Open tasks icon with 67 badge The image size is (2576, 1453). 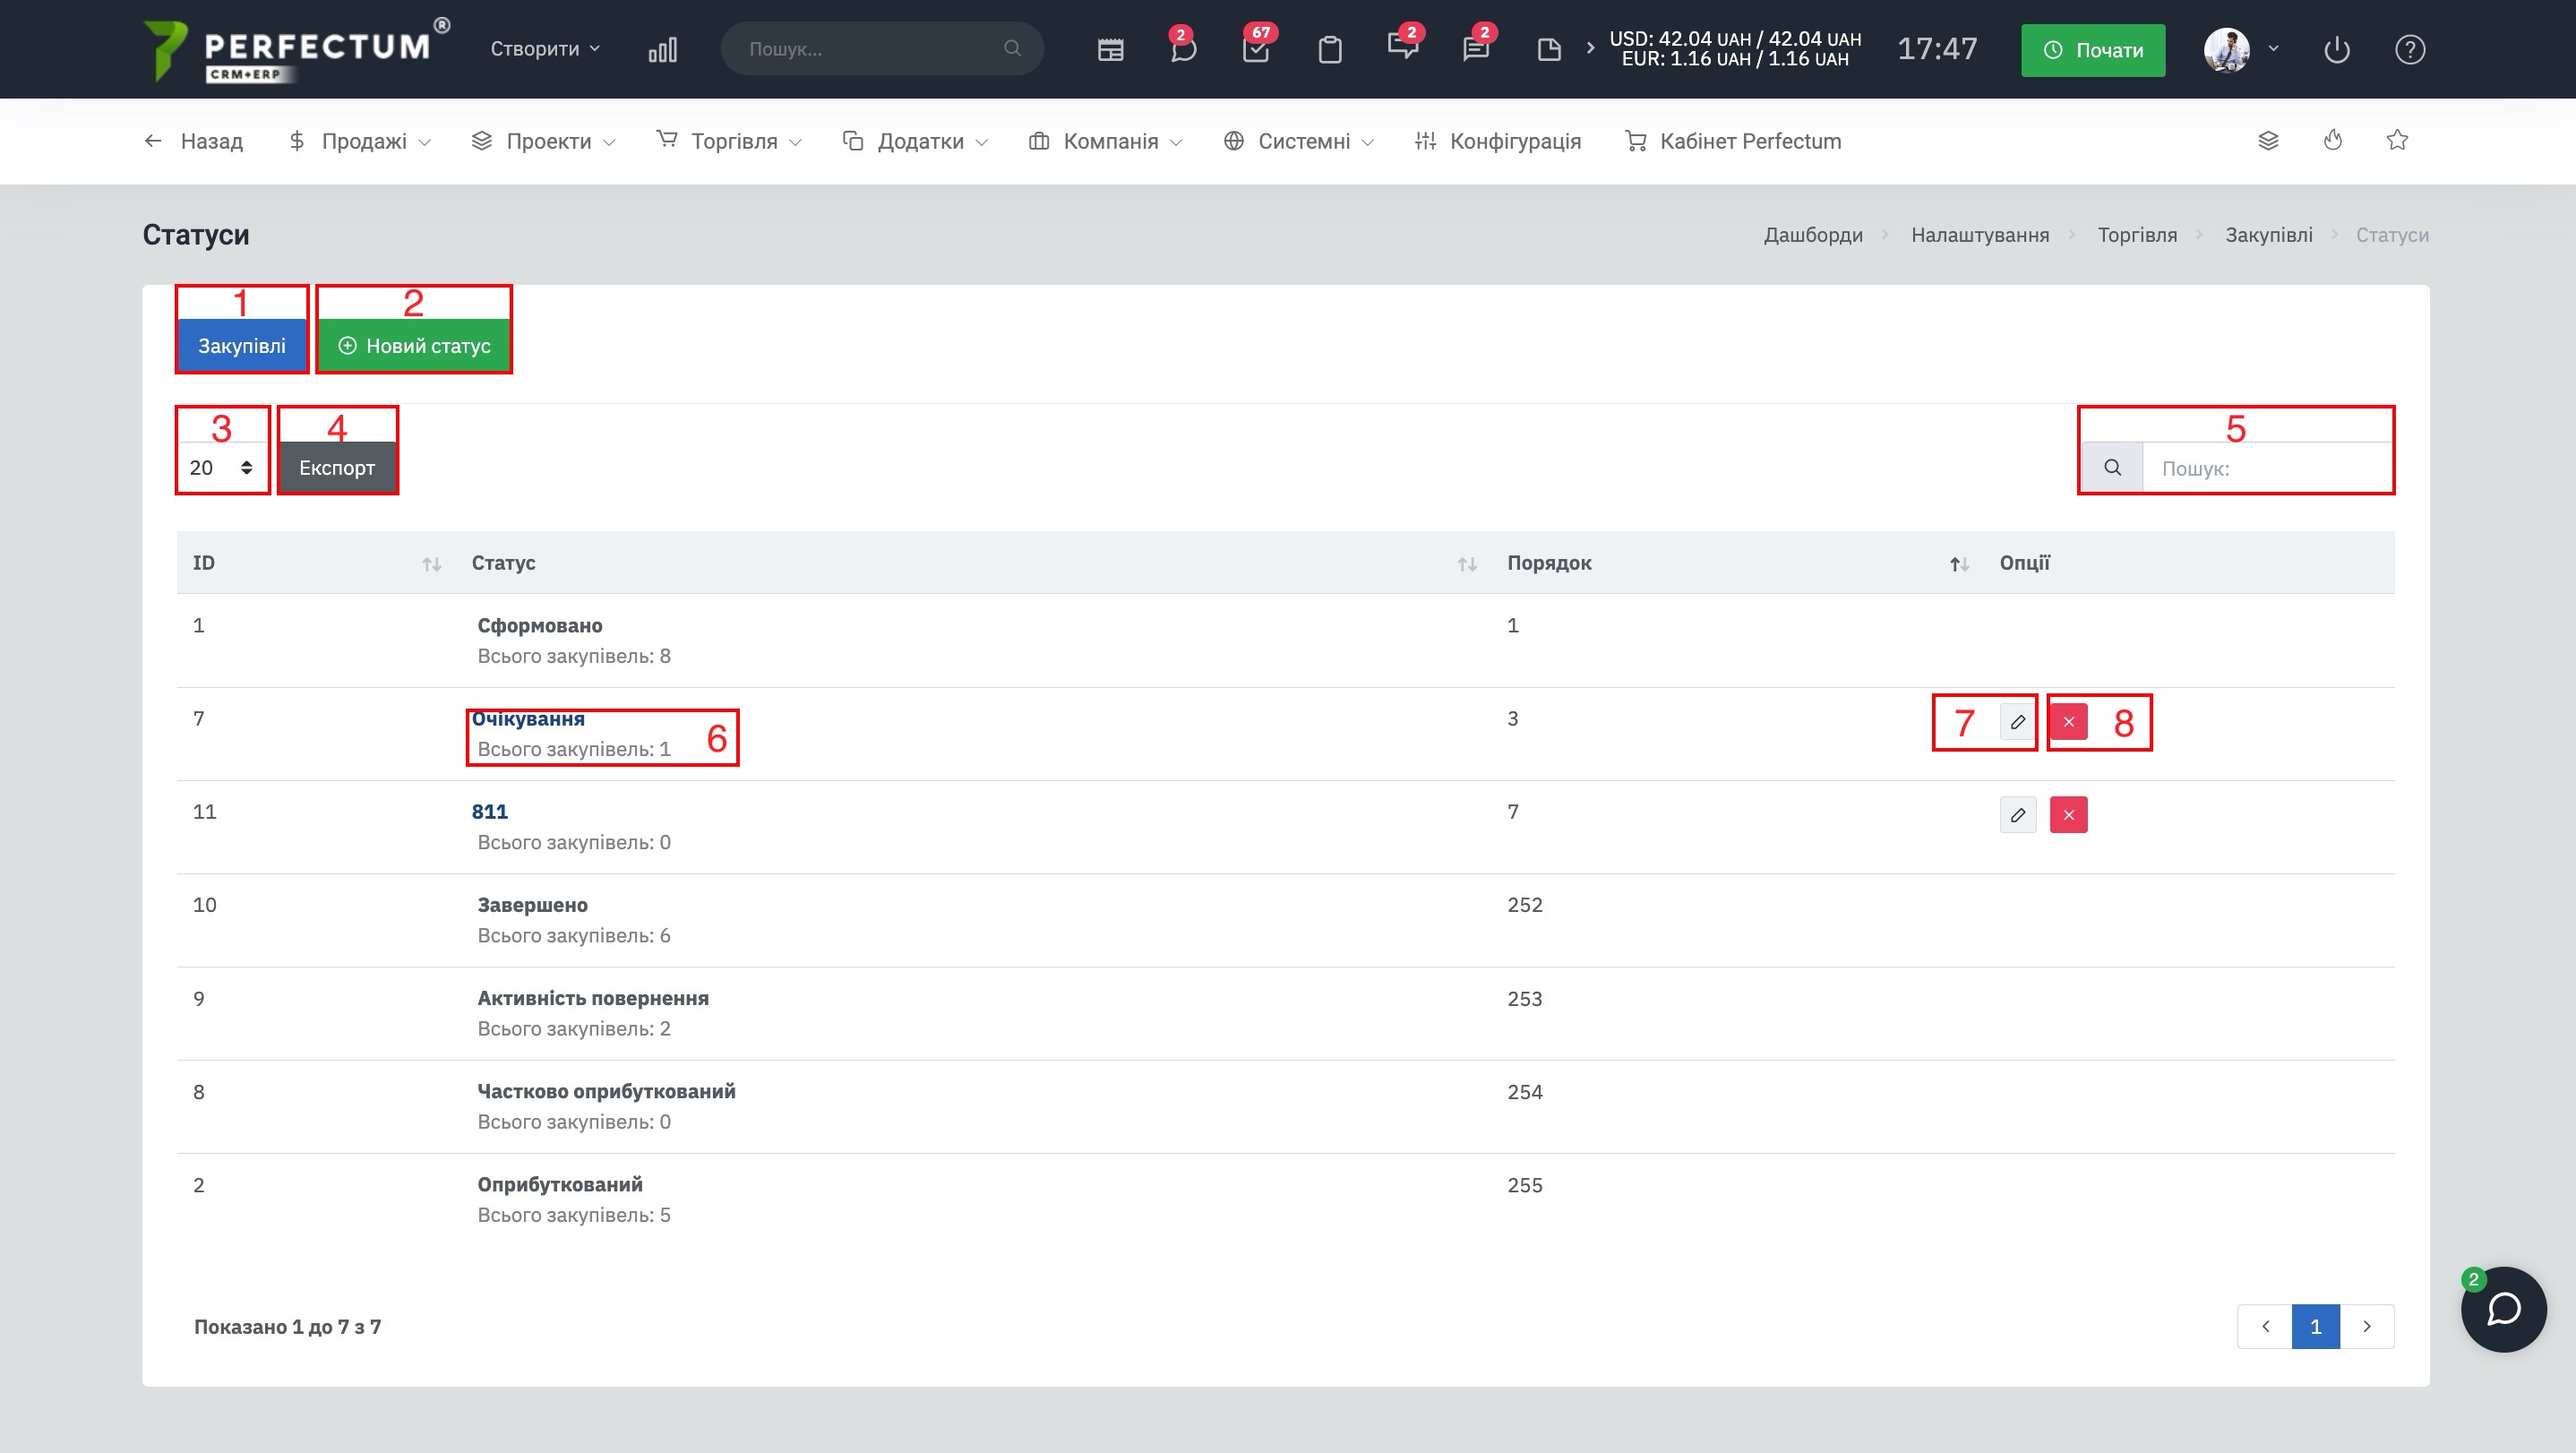pos(1256,49)
